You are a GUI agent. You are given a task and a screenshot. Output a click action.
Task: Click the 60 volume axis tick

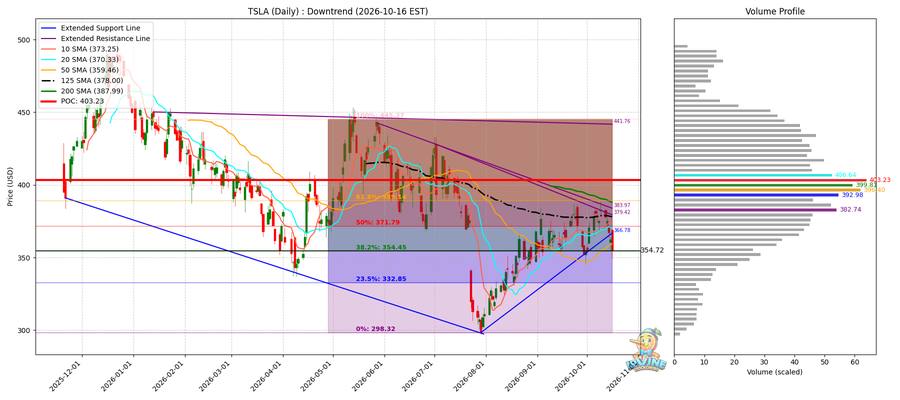click(x=855, y=362)
